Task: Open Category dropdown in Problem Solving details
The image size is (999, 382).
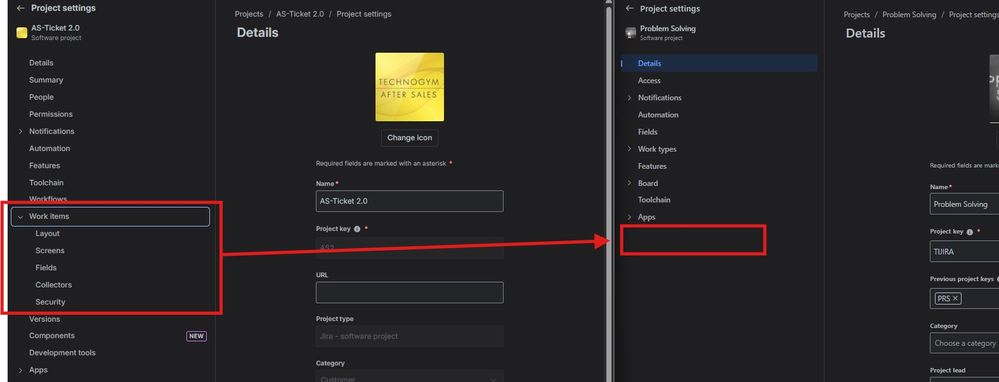Action: click(965, 343)
